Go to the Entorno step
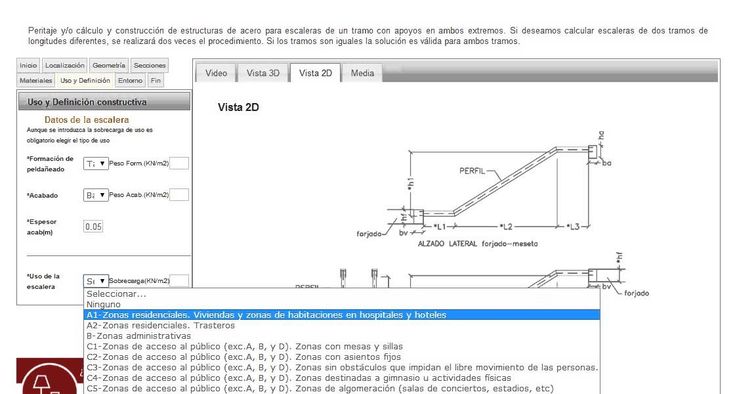 click(x=130, y=81)
